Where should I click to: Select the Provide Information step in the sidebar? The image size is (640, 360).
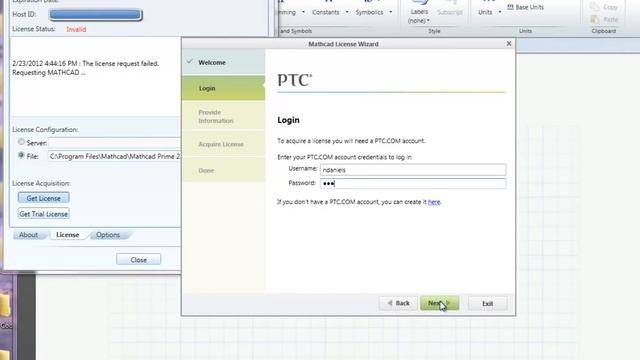[223, 116]
